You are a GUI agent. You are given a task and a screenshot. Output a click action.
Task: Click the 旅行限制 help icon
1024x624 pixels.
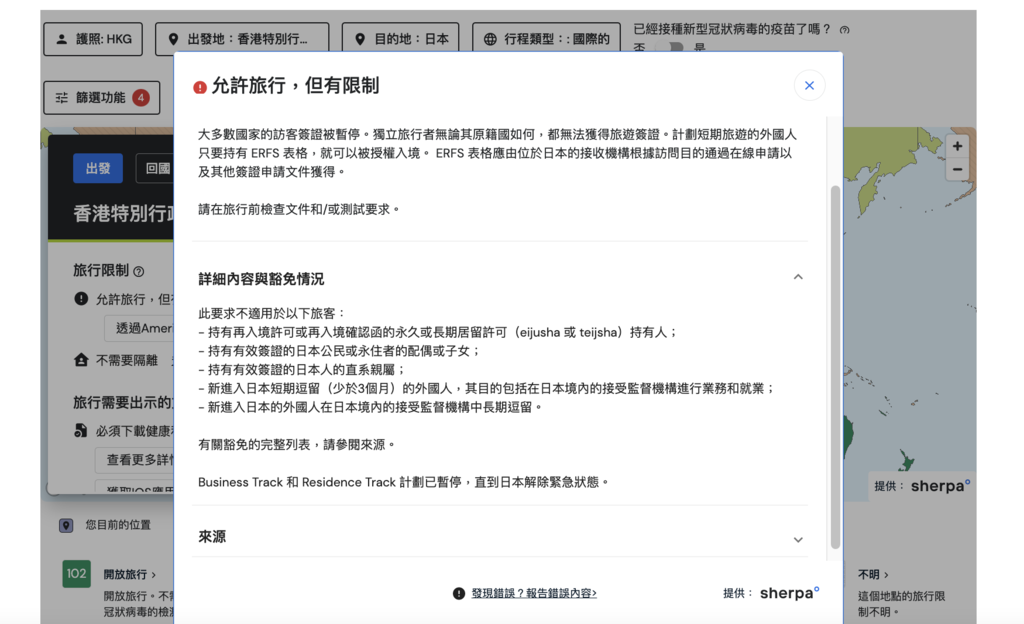pos(138,272)
